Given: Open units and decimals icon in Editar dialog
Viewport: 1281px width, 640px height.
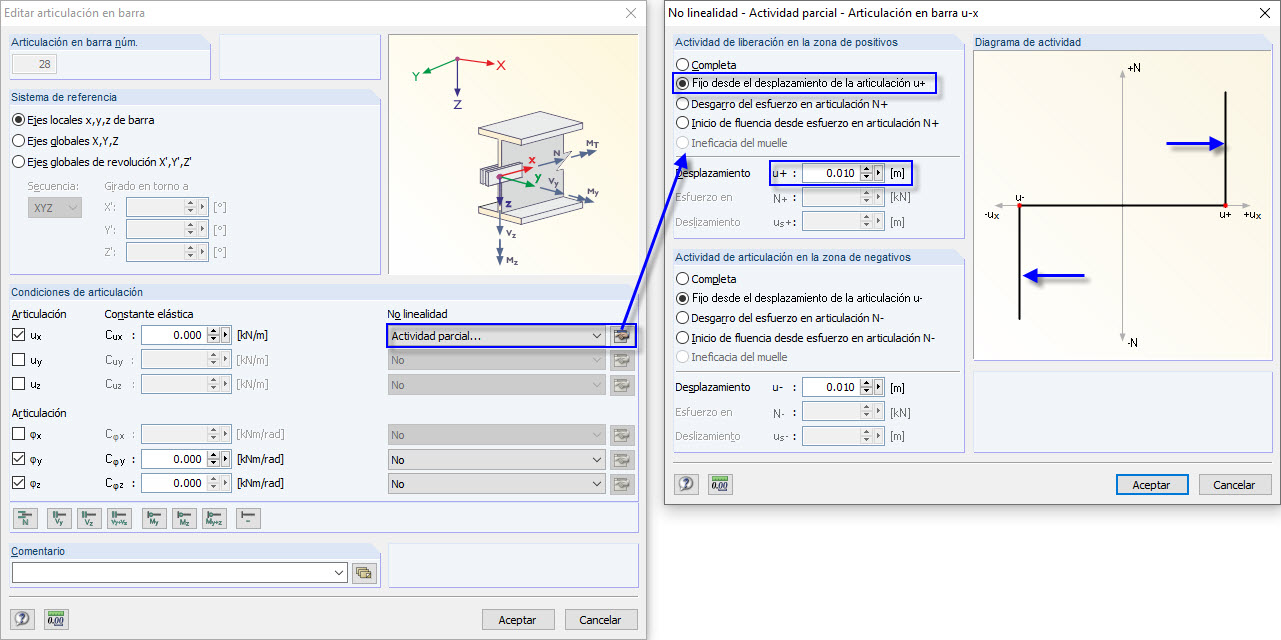Looking at the screenshot, I should coord(56,619).
